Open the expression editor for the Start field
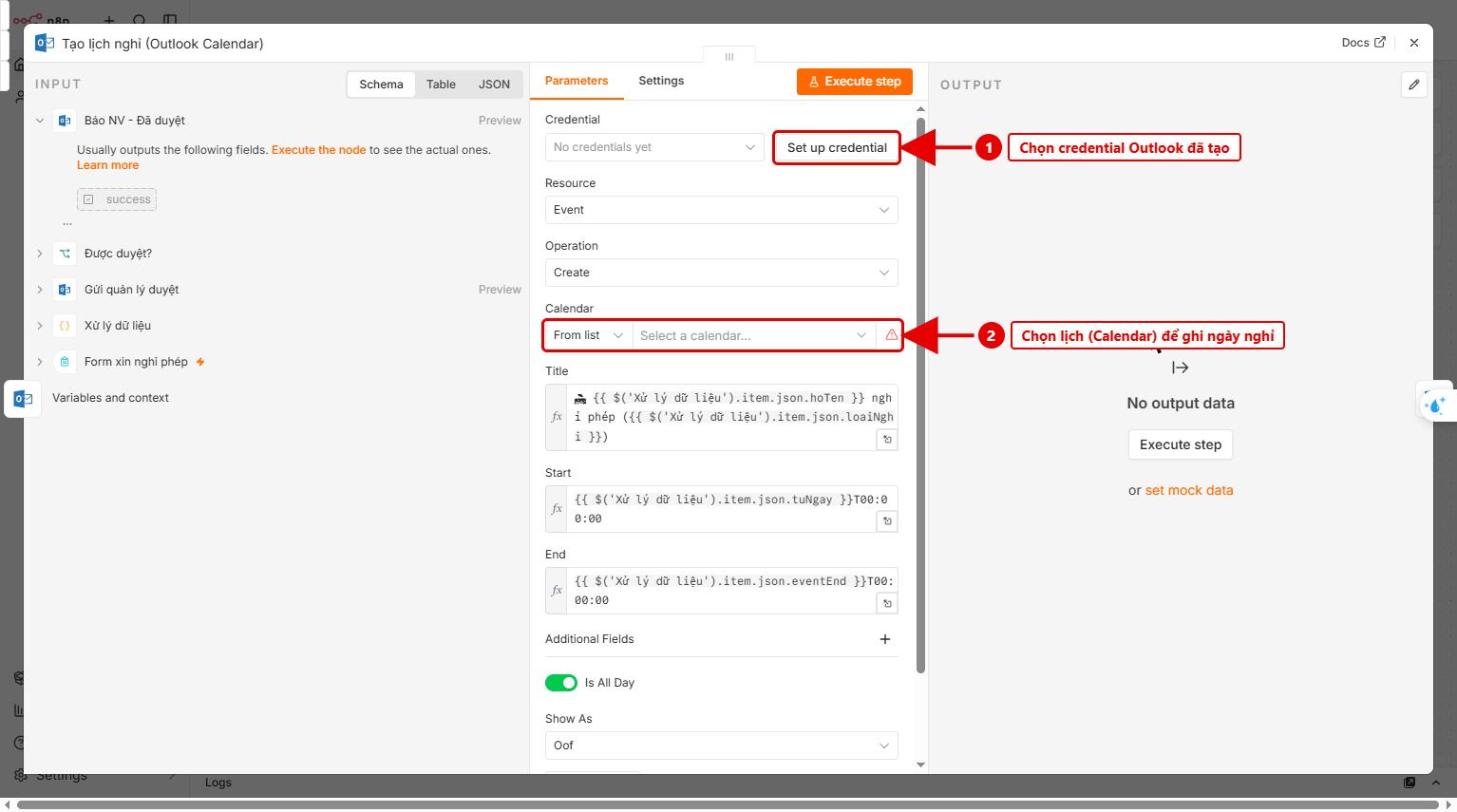1457x812 pixels. coord(885,521)
